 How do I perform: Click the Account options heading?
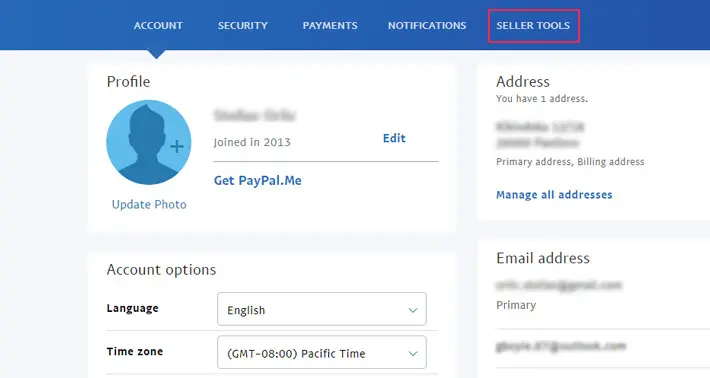[161, 270]
